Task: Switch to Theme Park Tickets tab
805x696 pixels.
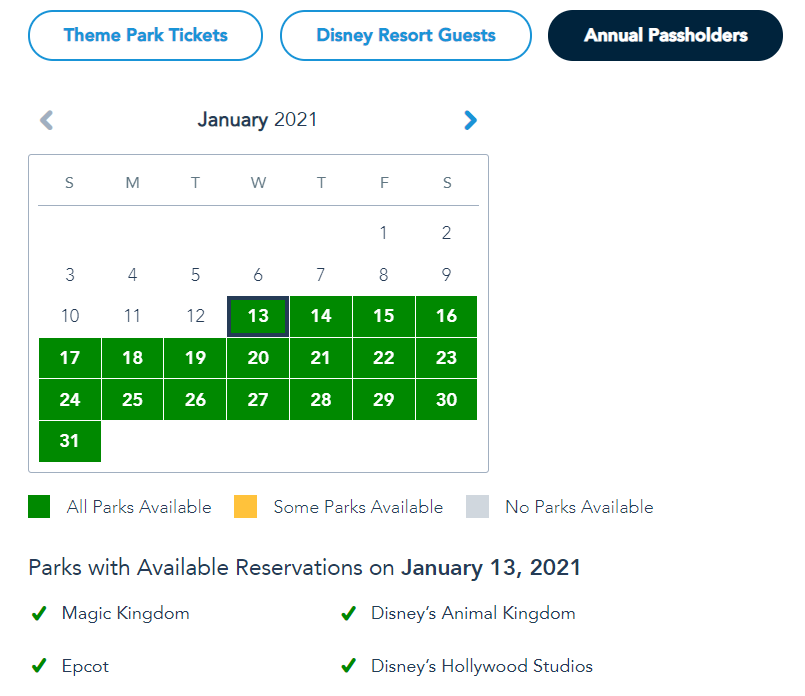Action: (x=145, y=36)
